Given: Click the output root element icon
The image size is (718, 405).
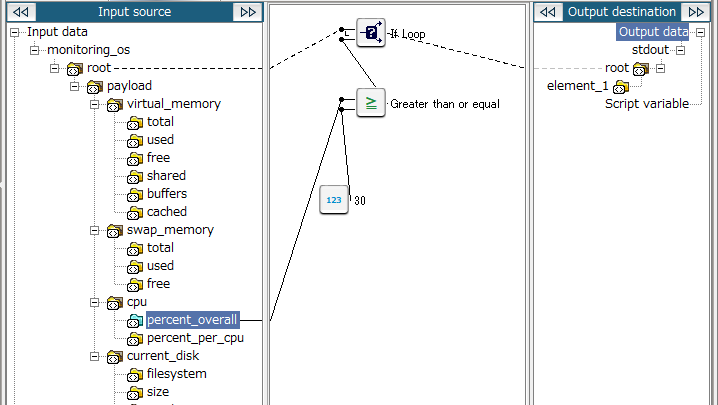Looking at the screenshot, I should coord(641,69).
